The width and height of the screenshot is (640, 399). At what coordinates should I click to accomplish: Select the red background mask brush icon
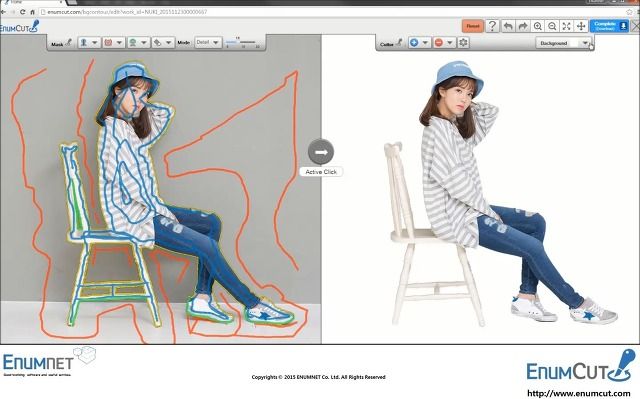click(x=108, y=42)
